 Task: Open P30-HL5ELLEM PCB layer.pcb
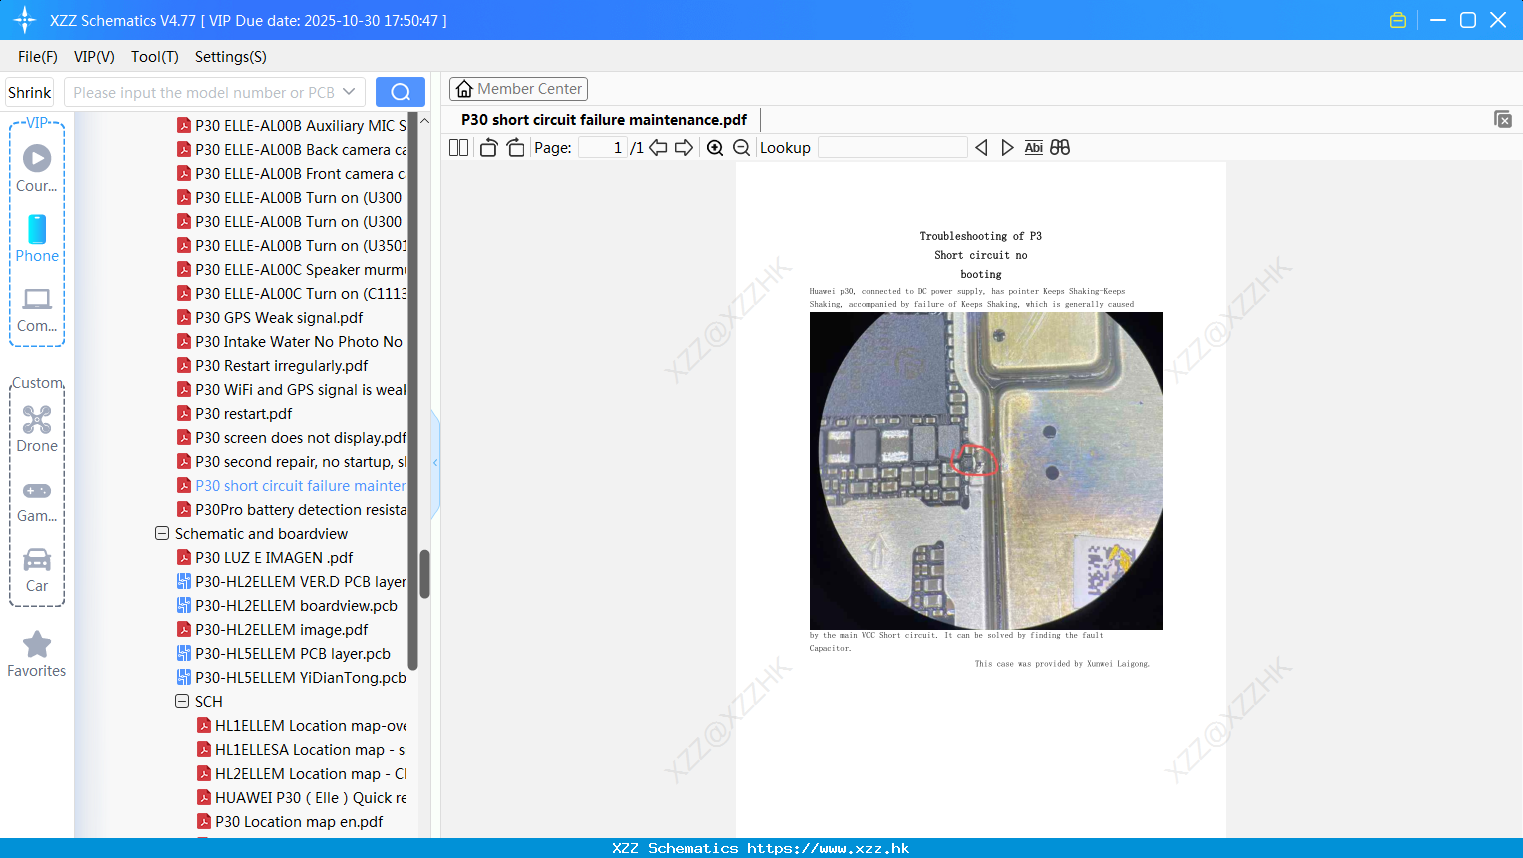click(x=293, y=654)
